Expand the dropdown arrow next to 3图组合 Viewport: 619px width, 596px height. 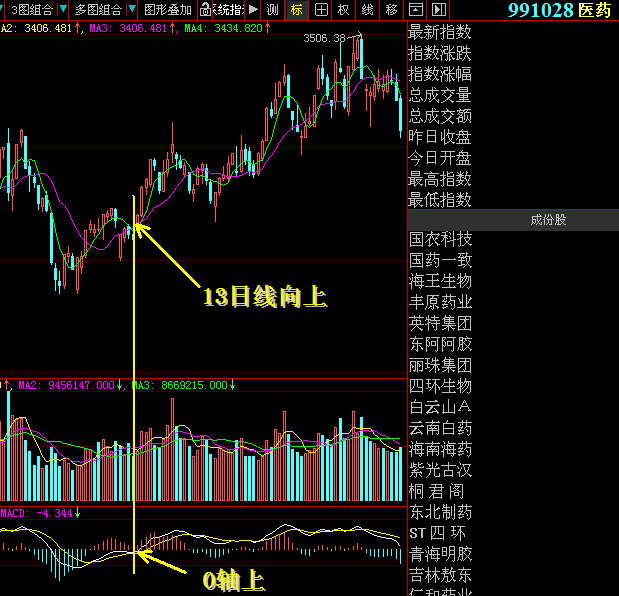click(63, 10)
